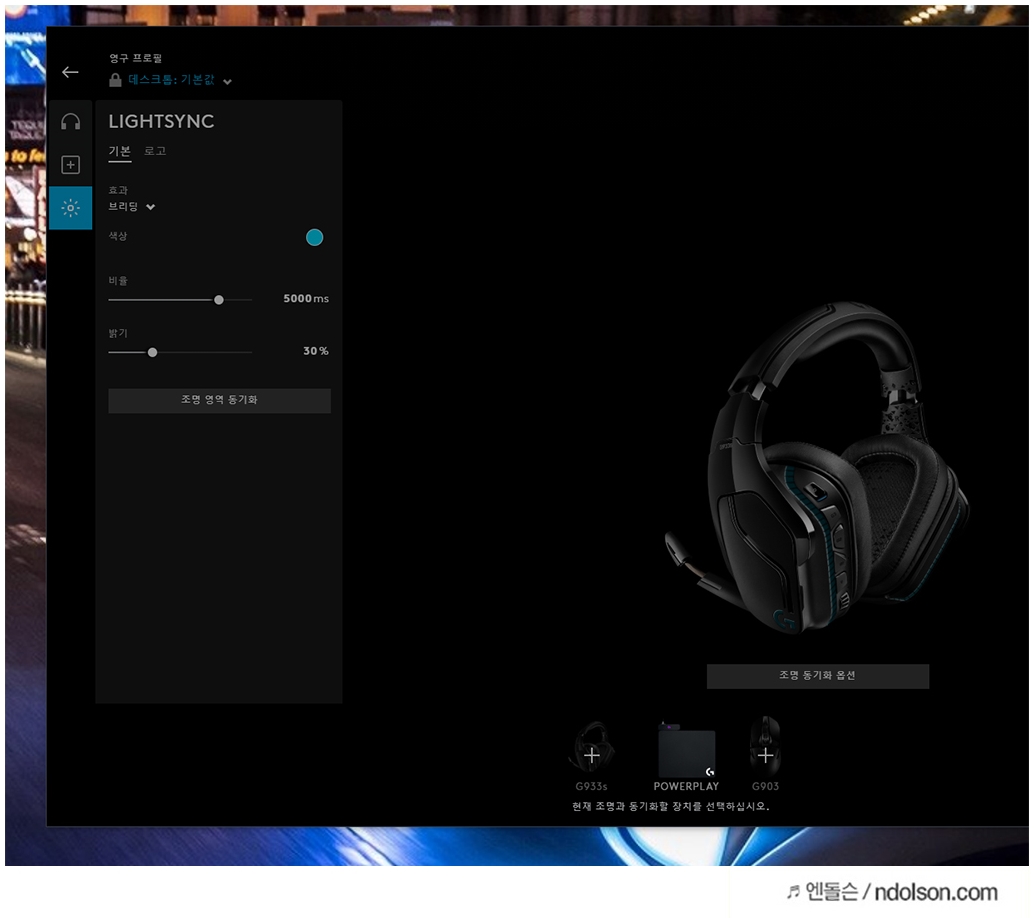
Task: Click the LIGHTSYNC panel heading
Action: (x=162, y=121)
